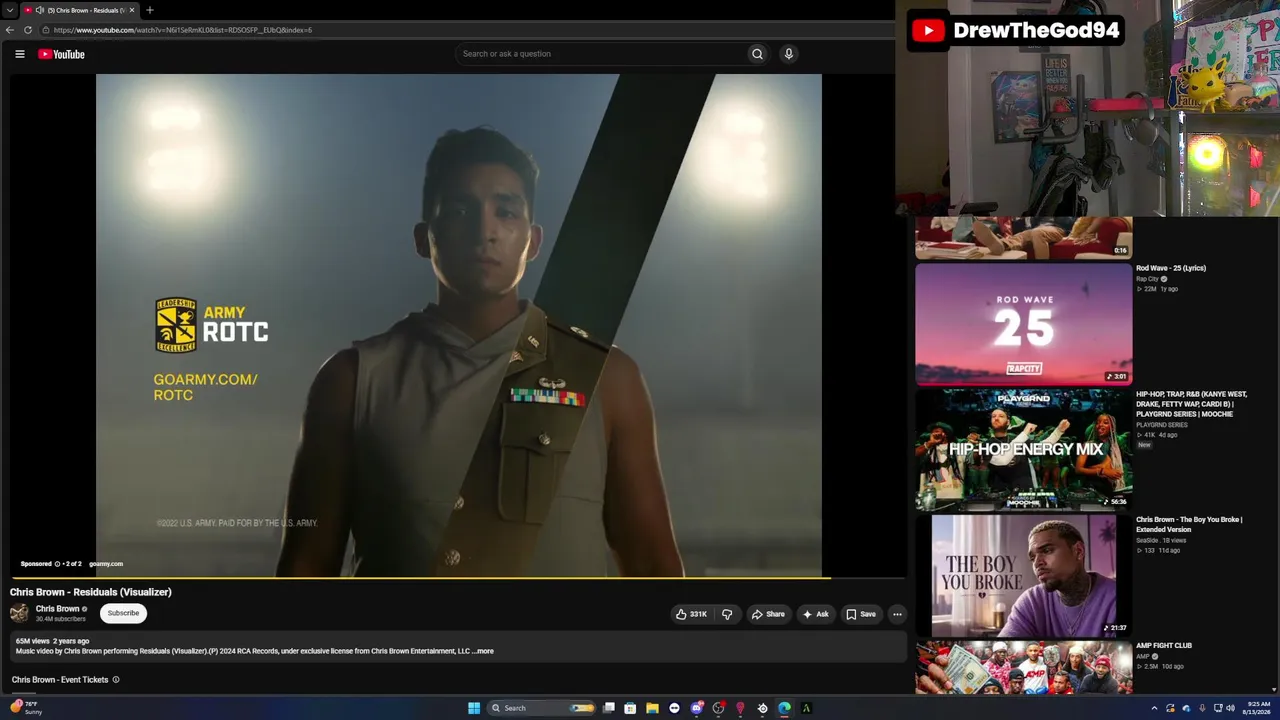Screen dimensions: 1280x720
Task: Open The Boy You Broke thumbnail
Action: (1024, 576)
